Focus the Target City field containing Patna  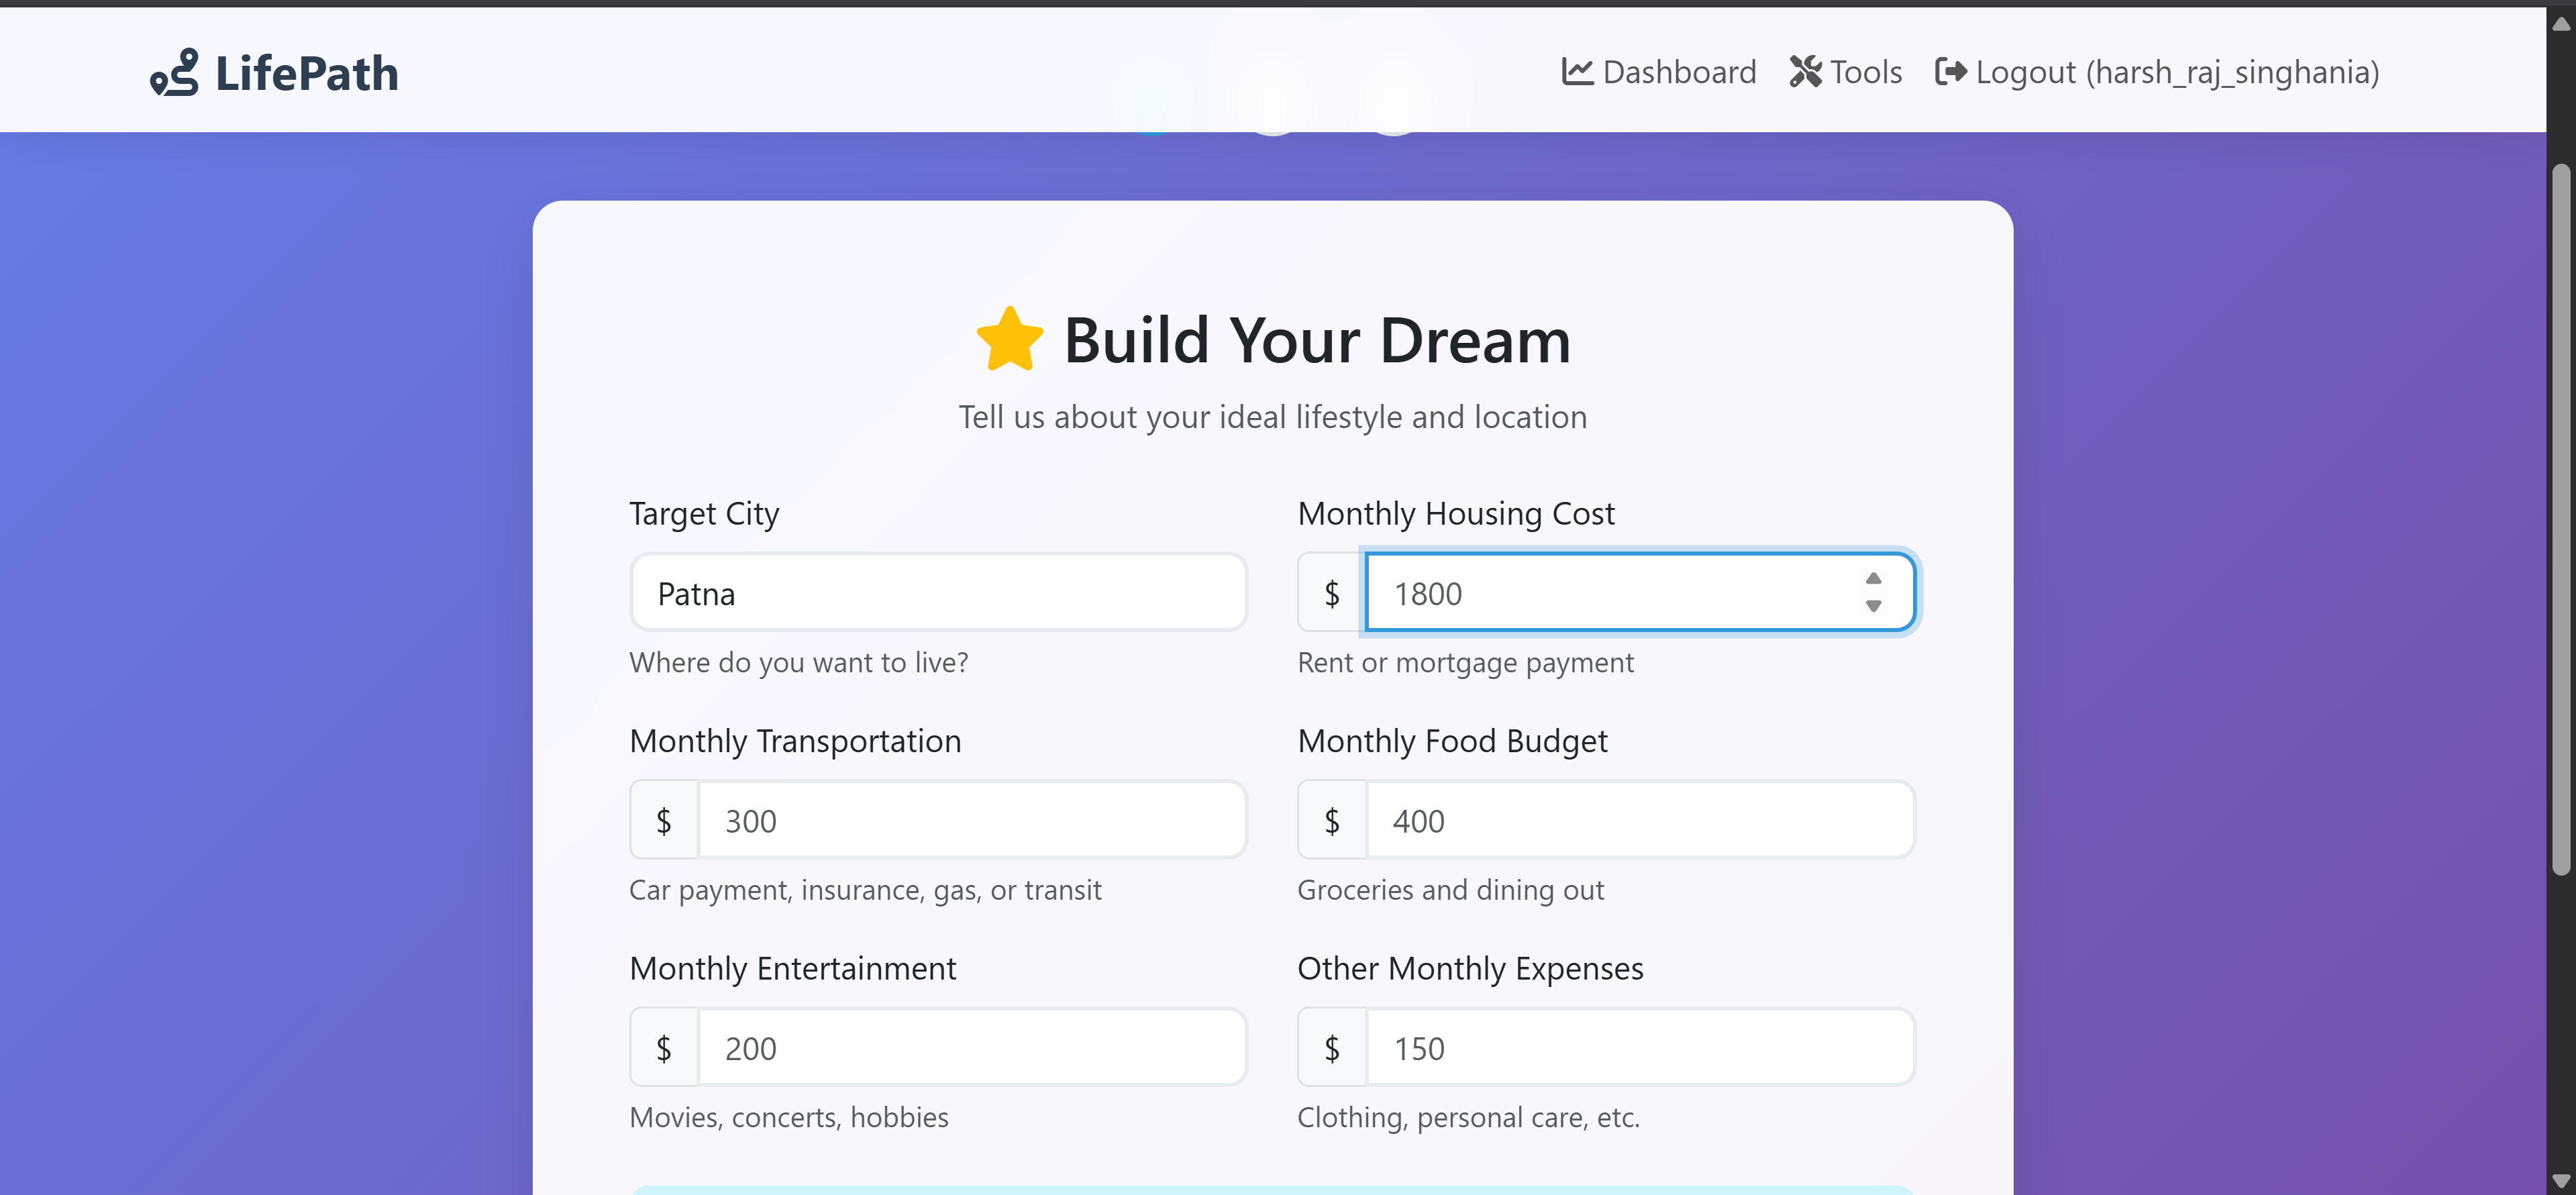pos(937,594)
